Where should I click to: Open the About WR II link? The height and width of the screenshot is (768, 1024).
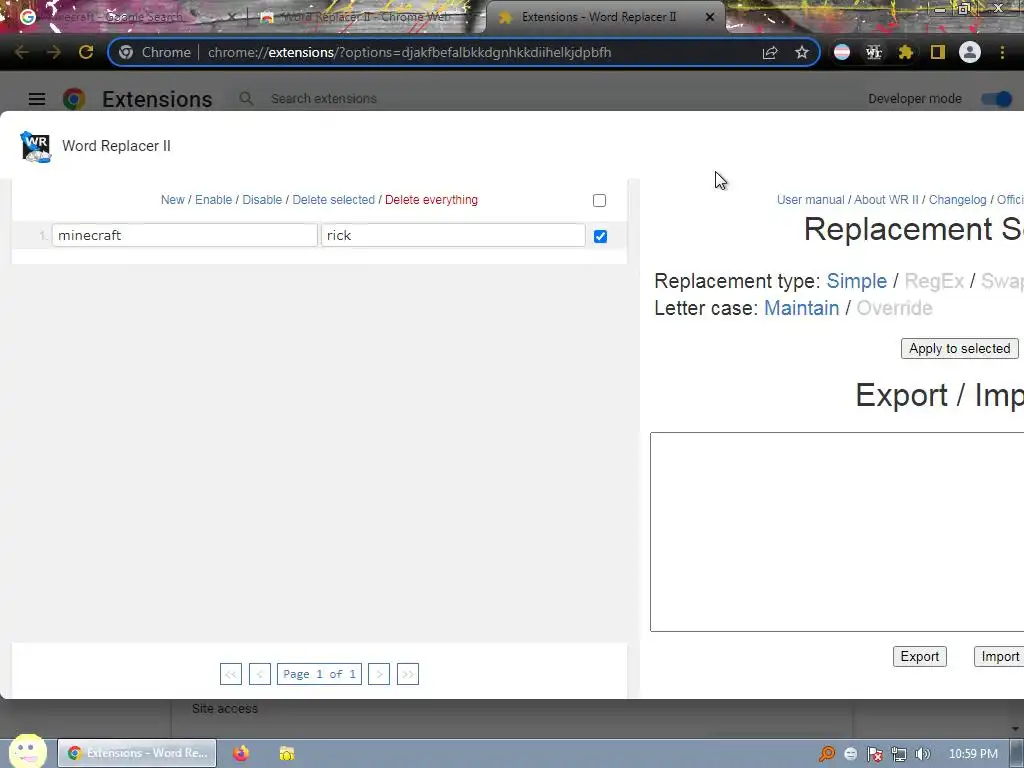click(x=886, y=200)
